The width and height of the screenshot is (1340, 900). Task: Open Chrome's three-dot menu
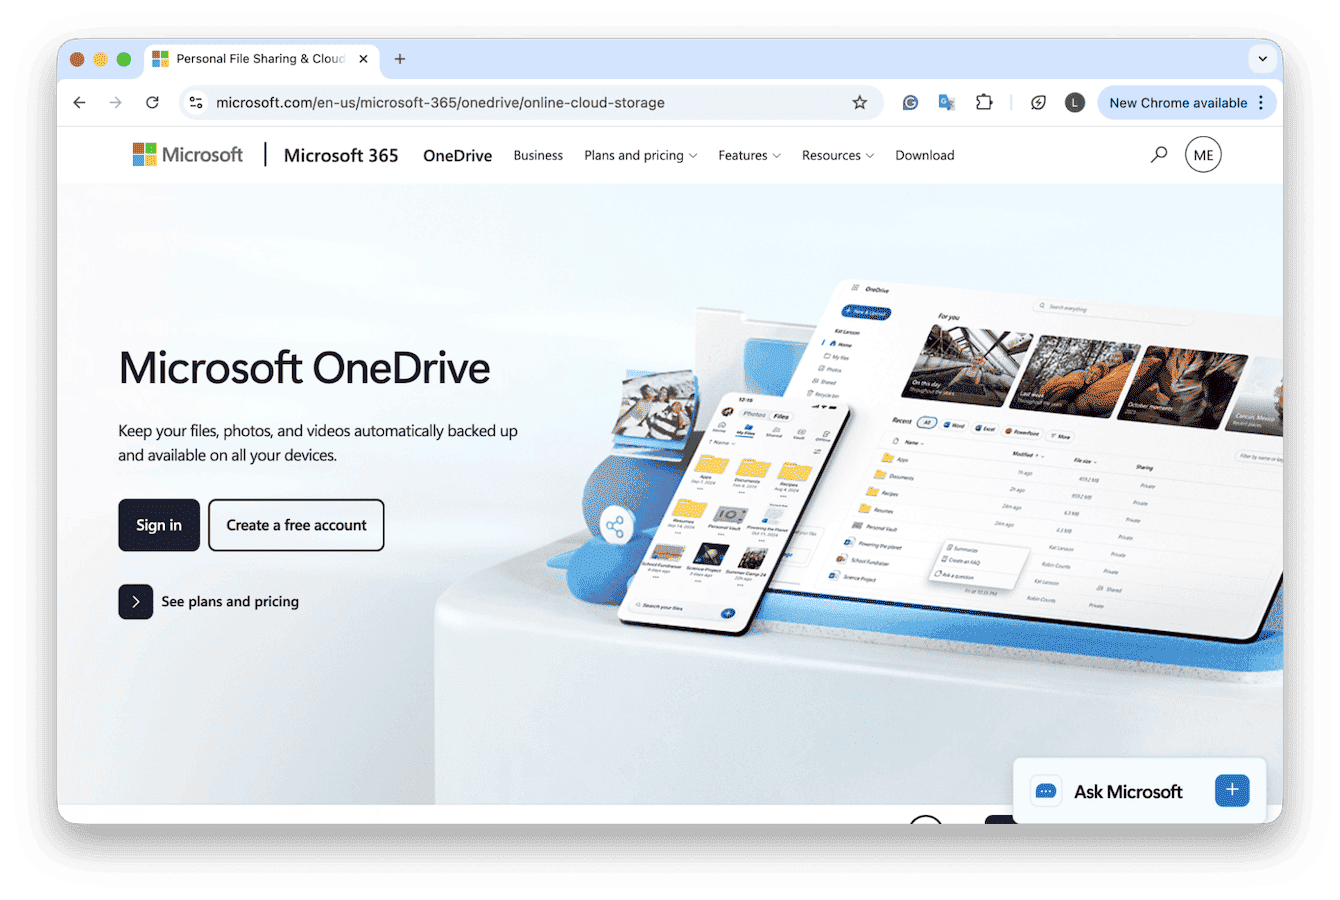click(1261, 102)
